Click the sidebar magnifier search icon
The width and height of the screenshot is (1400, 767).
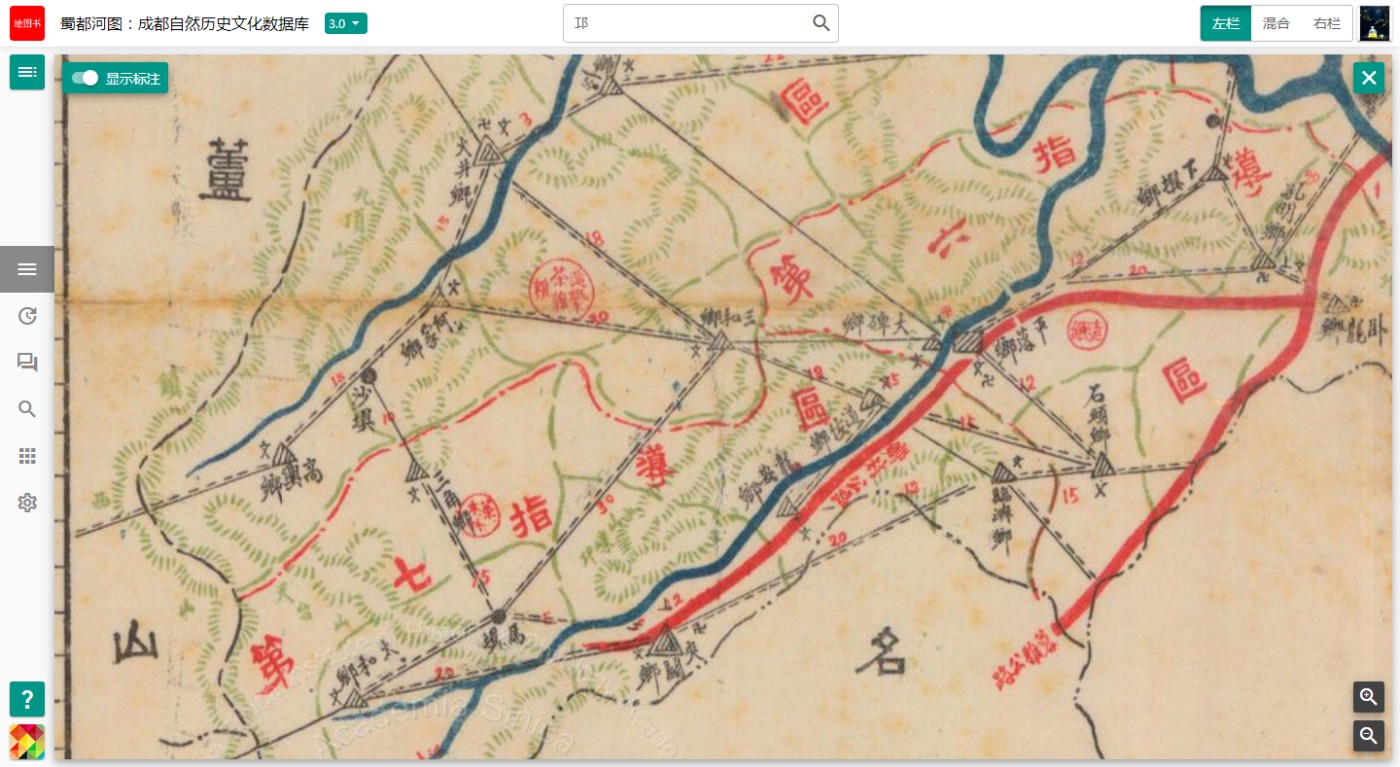click(x=27, y=409)
